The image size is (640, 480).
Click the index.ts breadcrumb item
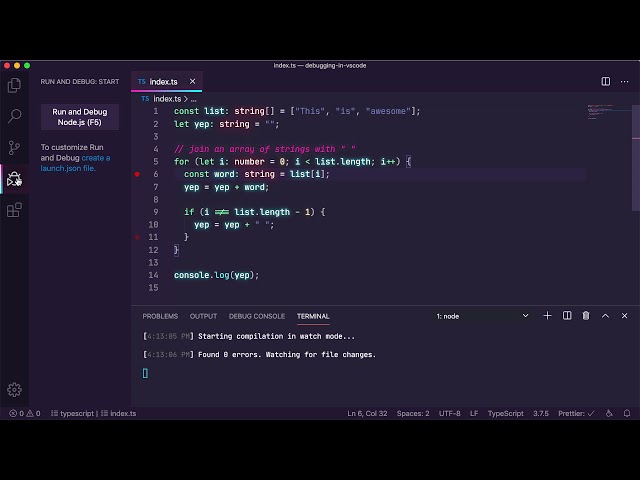coord(167,99)
